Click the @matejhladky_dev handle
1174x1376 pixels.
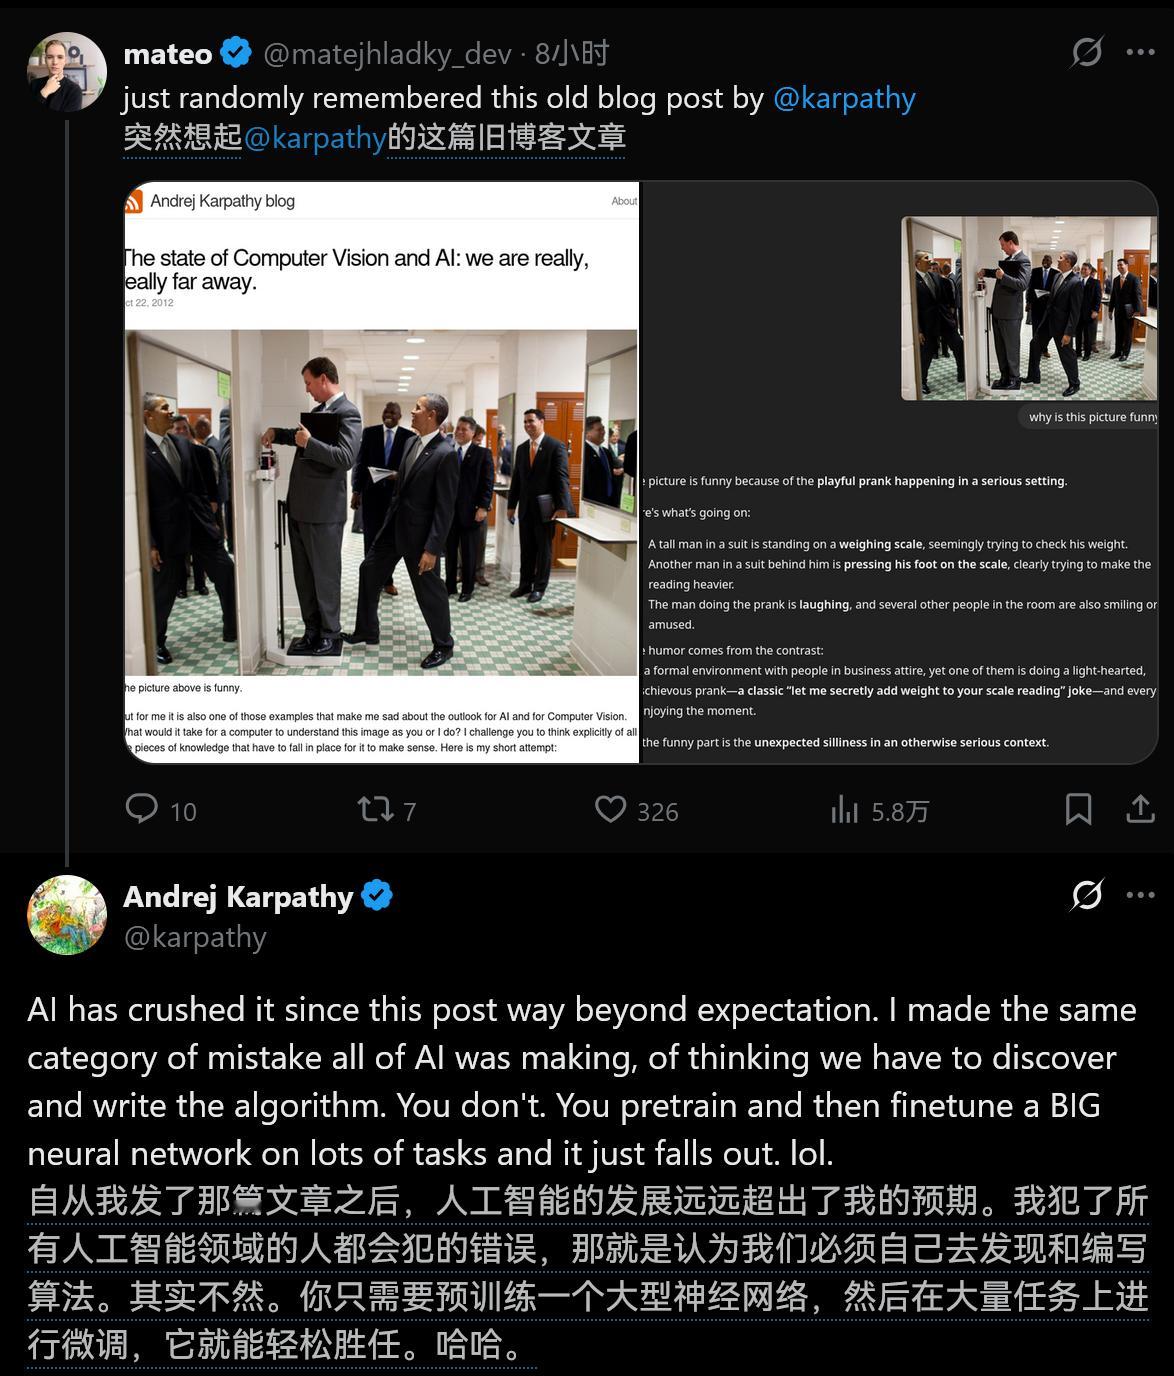tap(388, 53)
